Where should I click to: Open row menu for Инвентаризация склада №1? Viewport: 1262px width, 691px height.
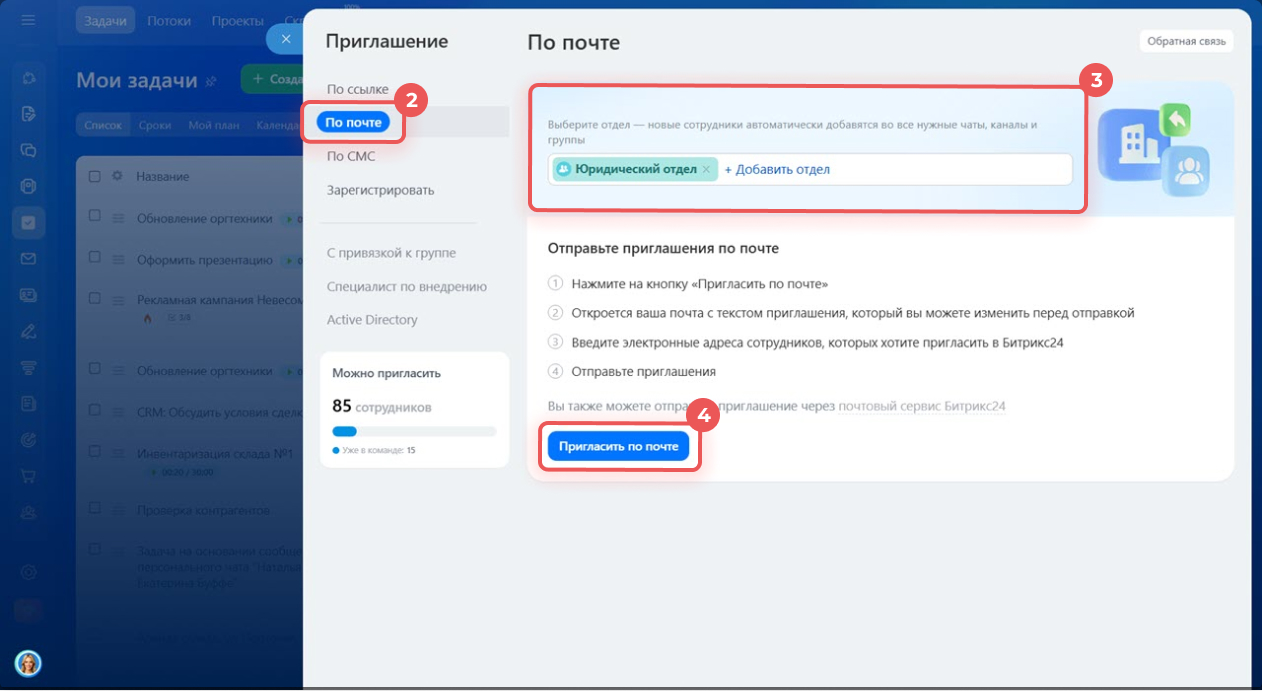point(117,454)
